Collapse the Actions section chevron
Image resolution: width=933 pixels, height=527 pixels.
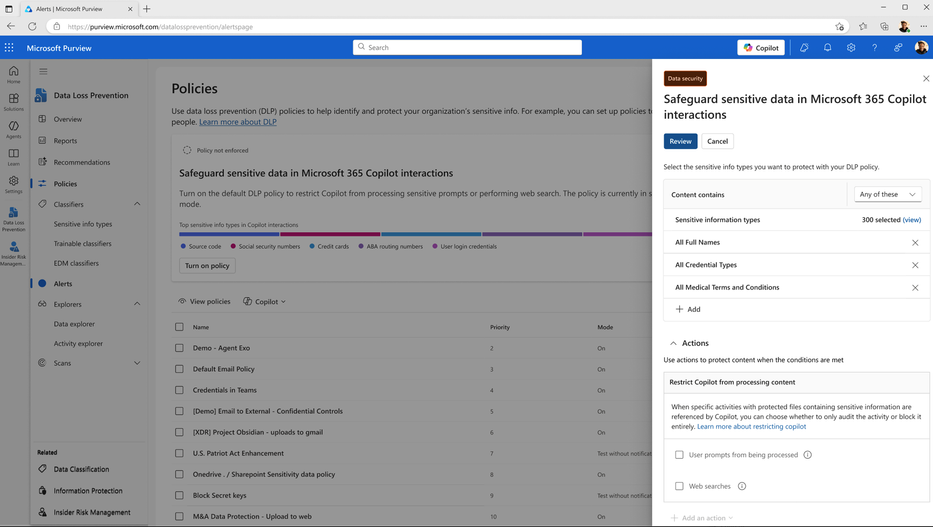point(673,343)
